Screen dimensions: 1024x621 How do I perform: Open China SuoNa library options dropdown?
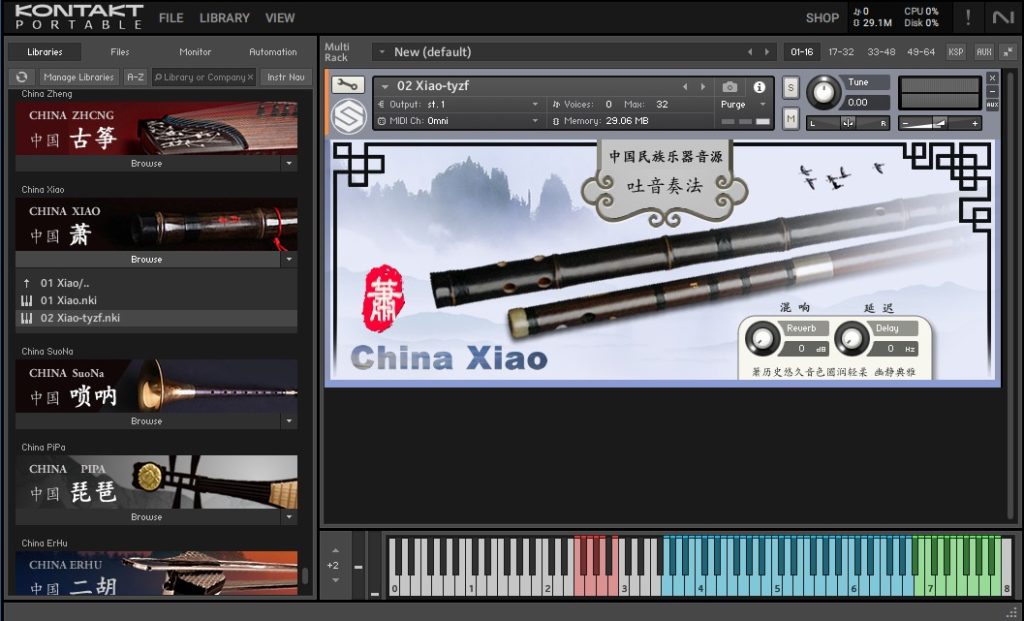(x=289, y=421)
